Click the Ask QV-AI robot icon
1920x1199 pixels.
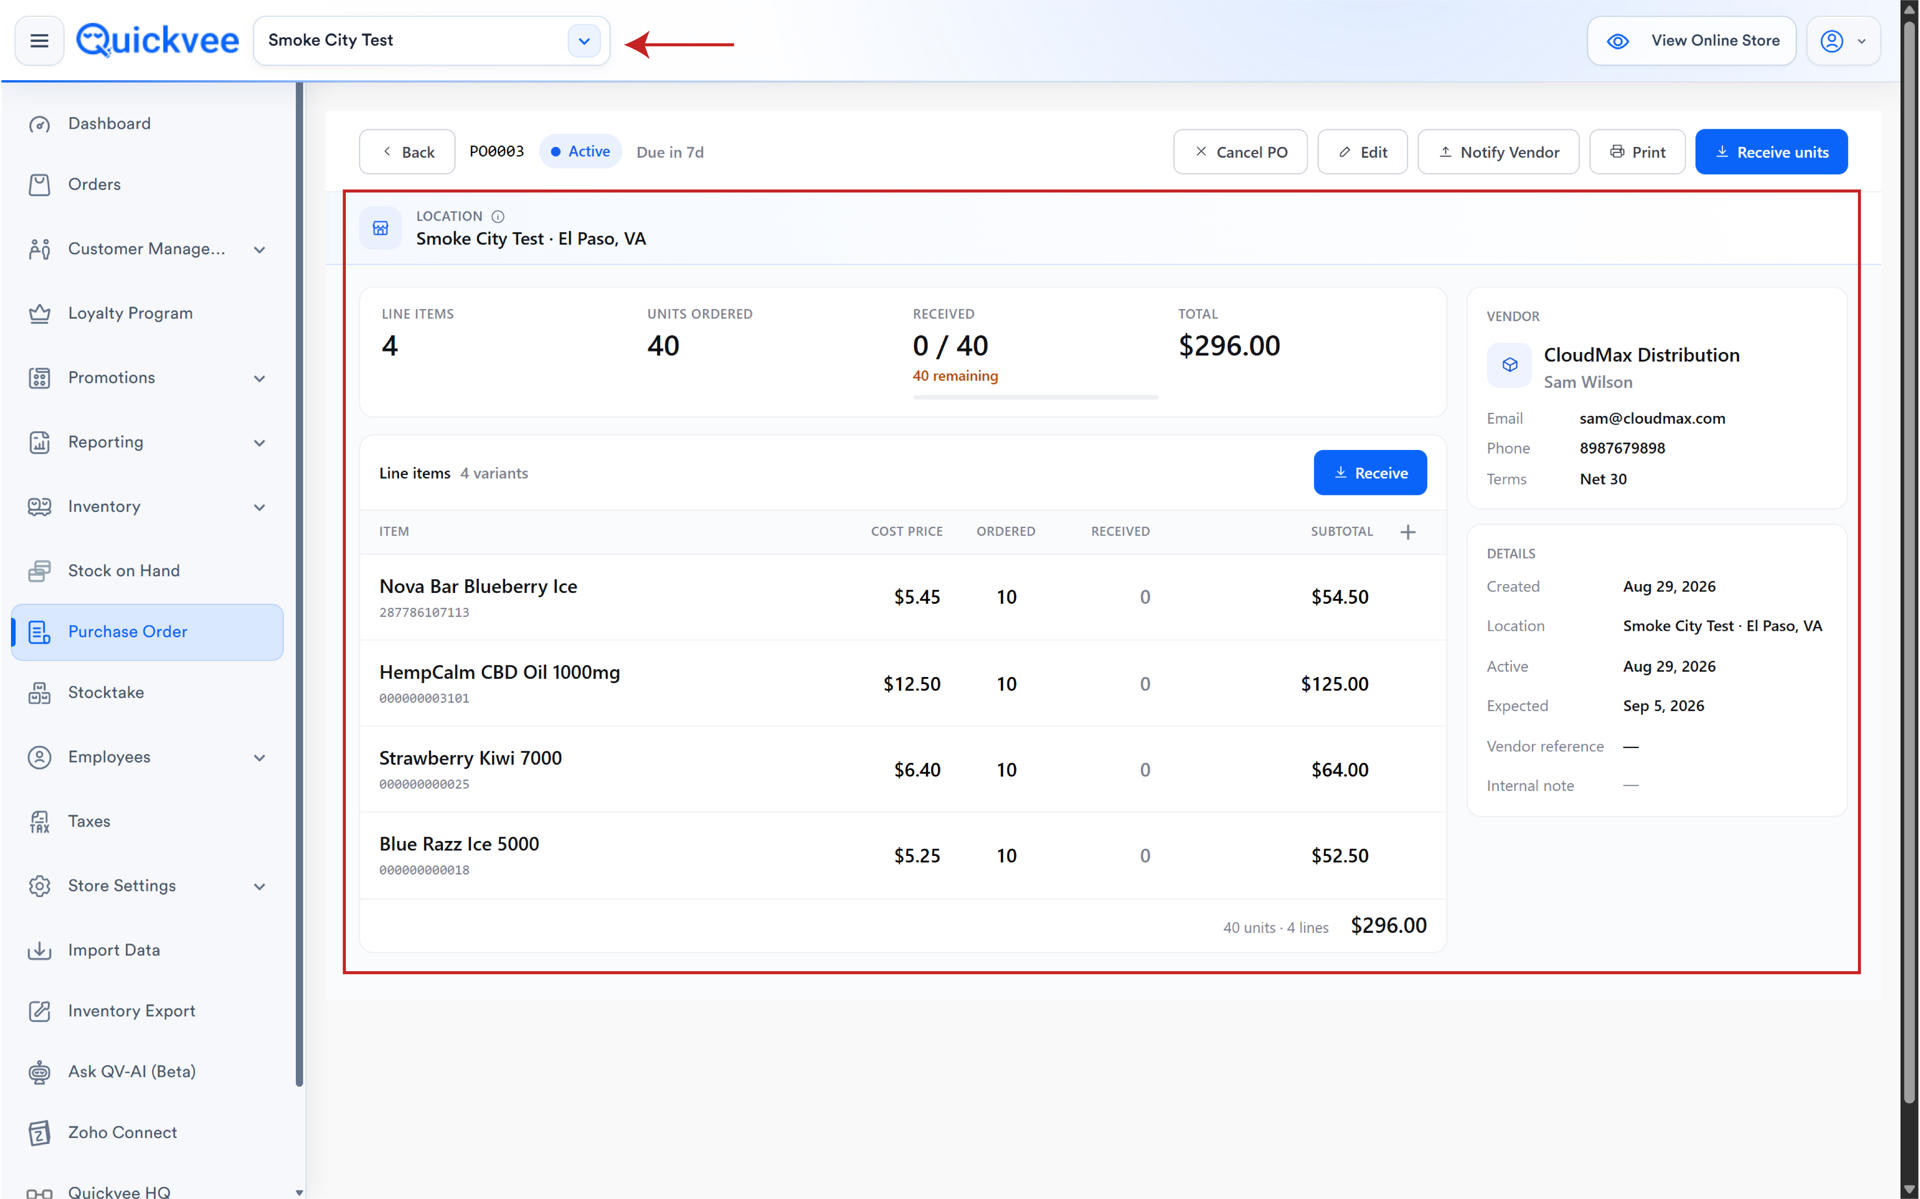click(39, 1072)
